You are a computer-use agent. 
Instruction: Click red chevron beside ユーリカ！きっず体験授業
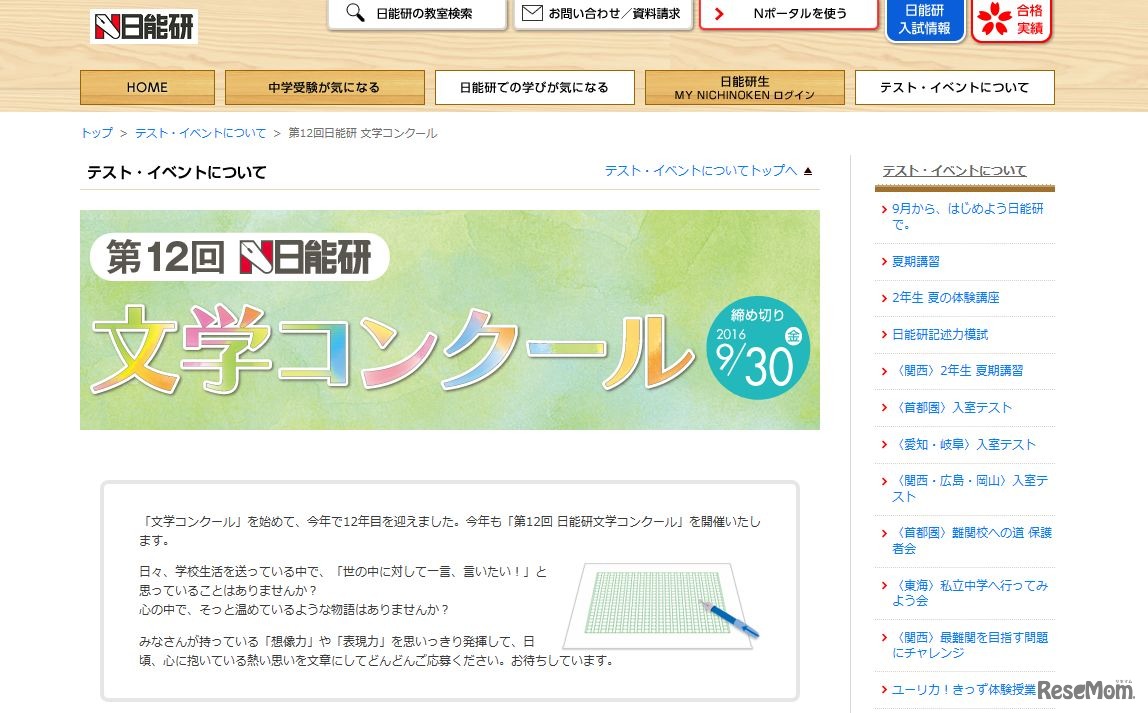pos(884,690)
